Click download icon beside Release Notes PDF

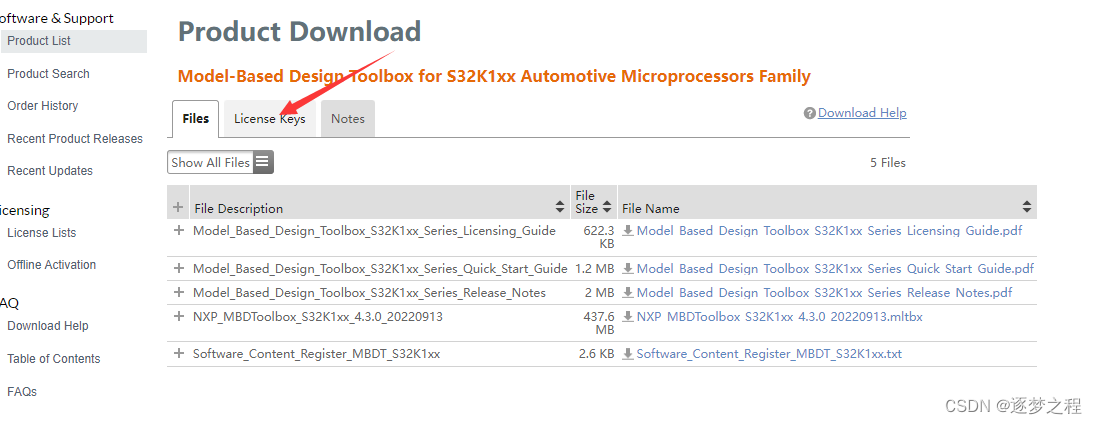click(628, 293)
